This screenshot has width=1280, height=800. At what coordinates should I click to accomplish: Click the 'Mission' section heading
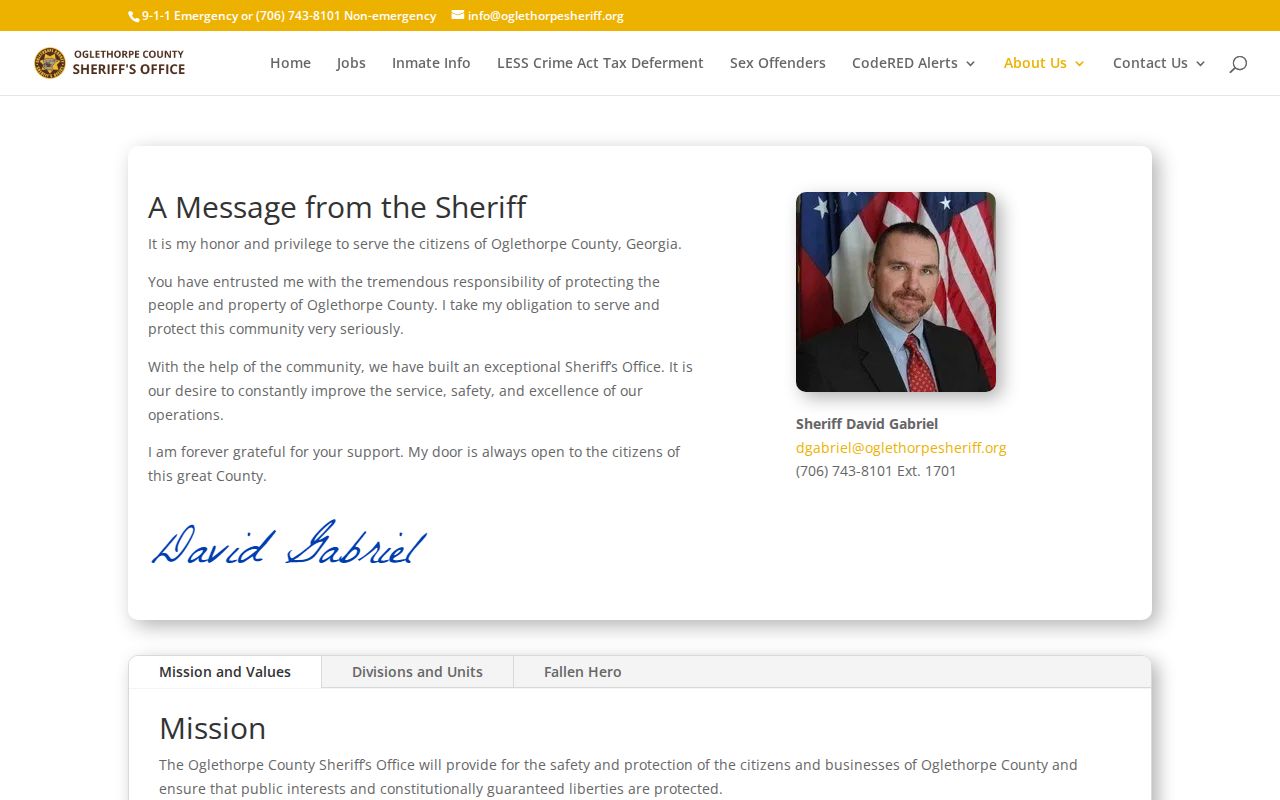(212, 728)
